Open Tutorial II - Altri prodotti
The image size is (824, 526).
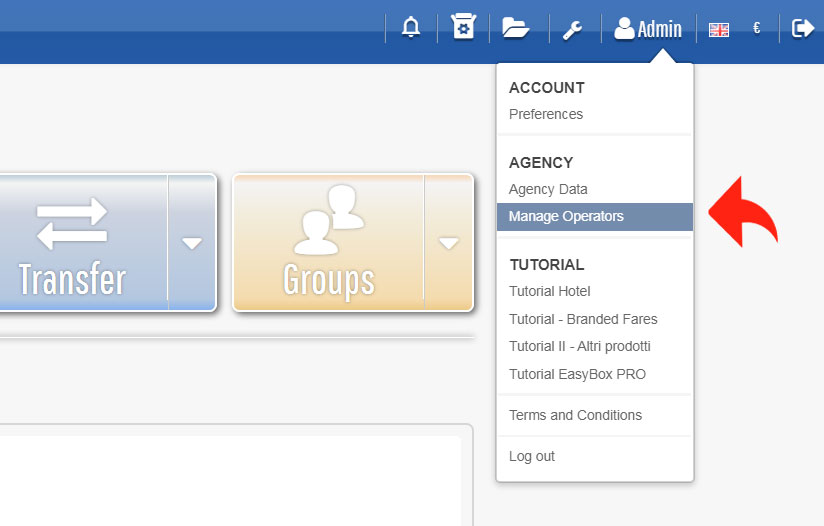tap(579, 346)
